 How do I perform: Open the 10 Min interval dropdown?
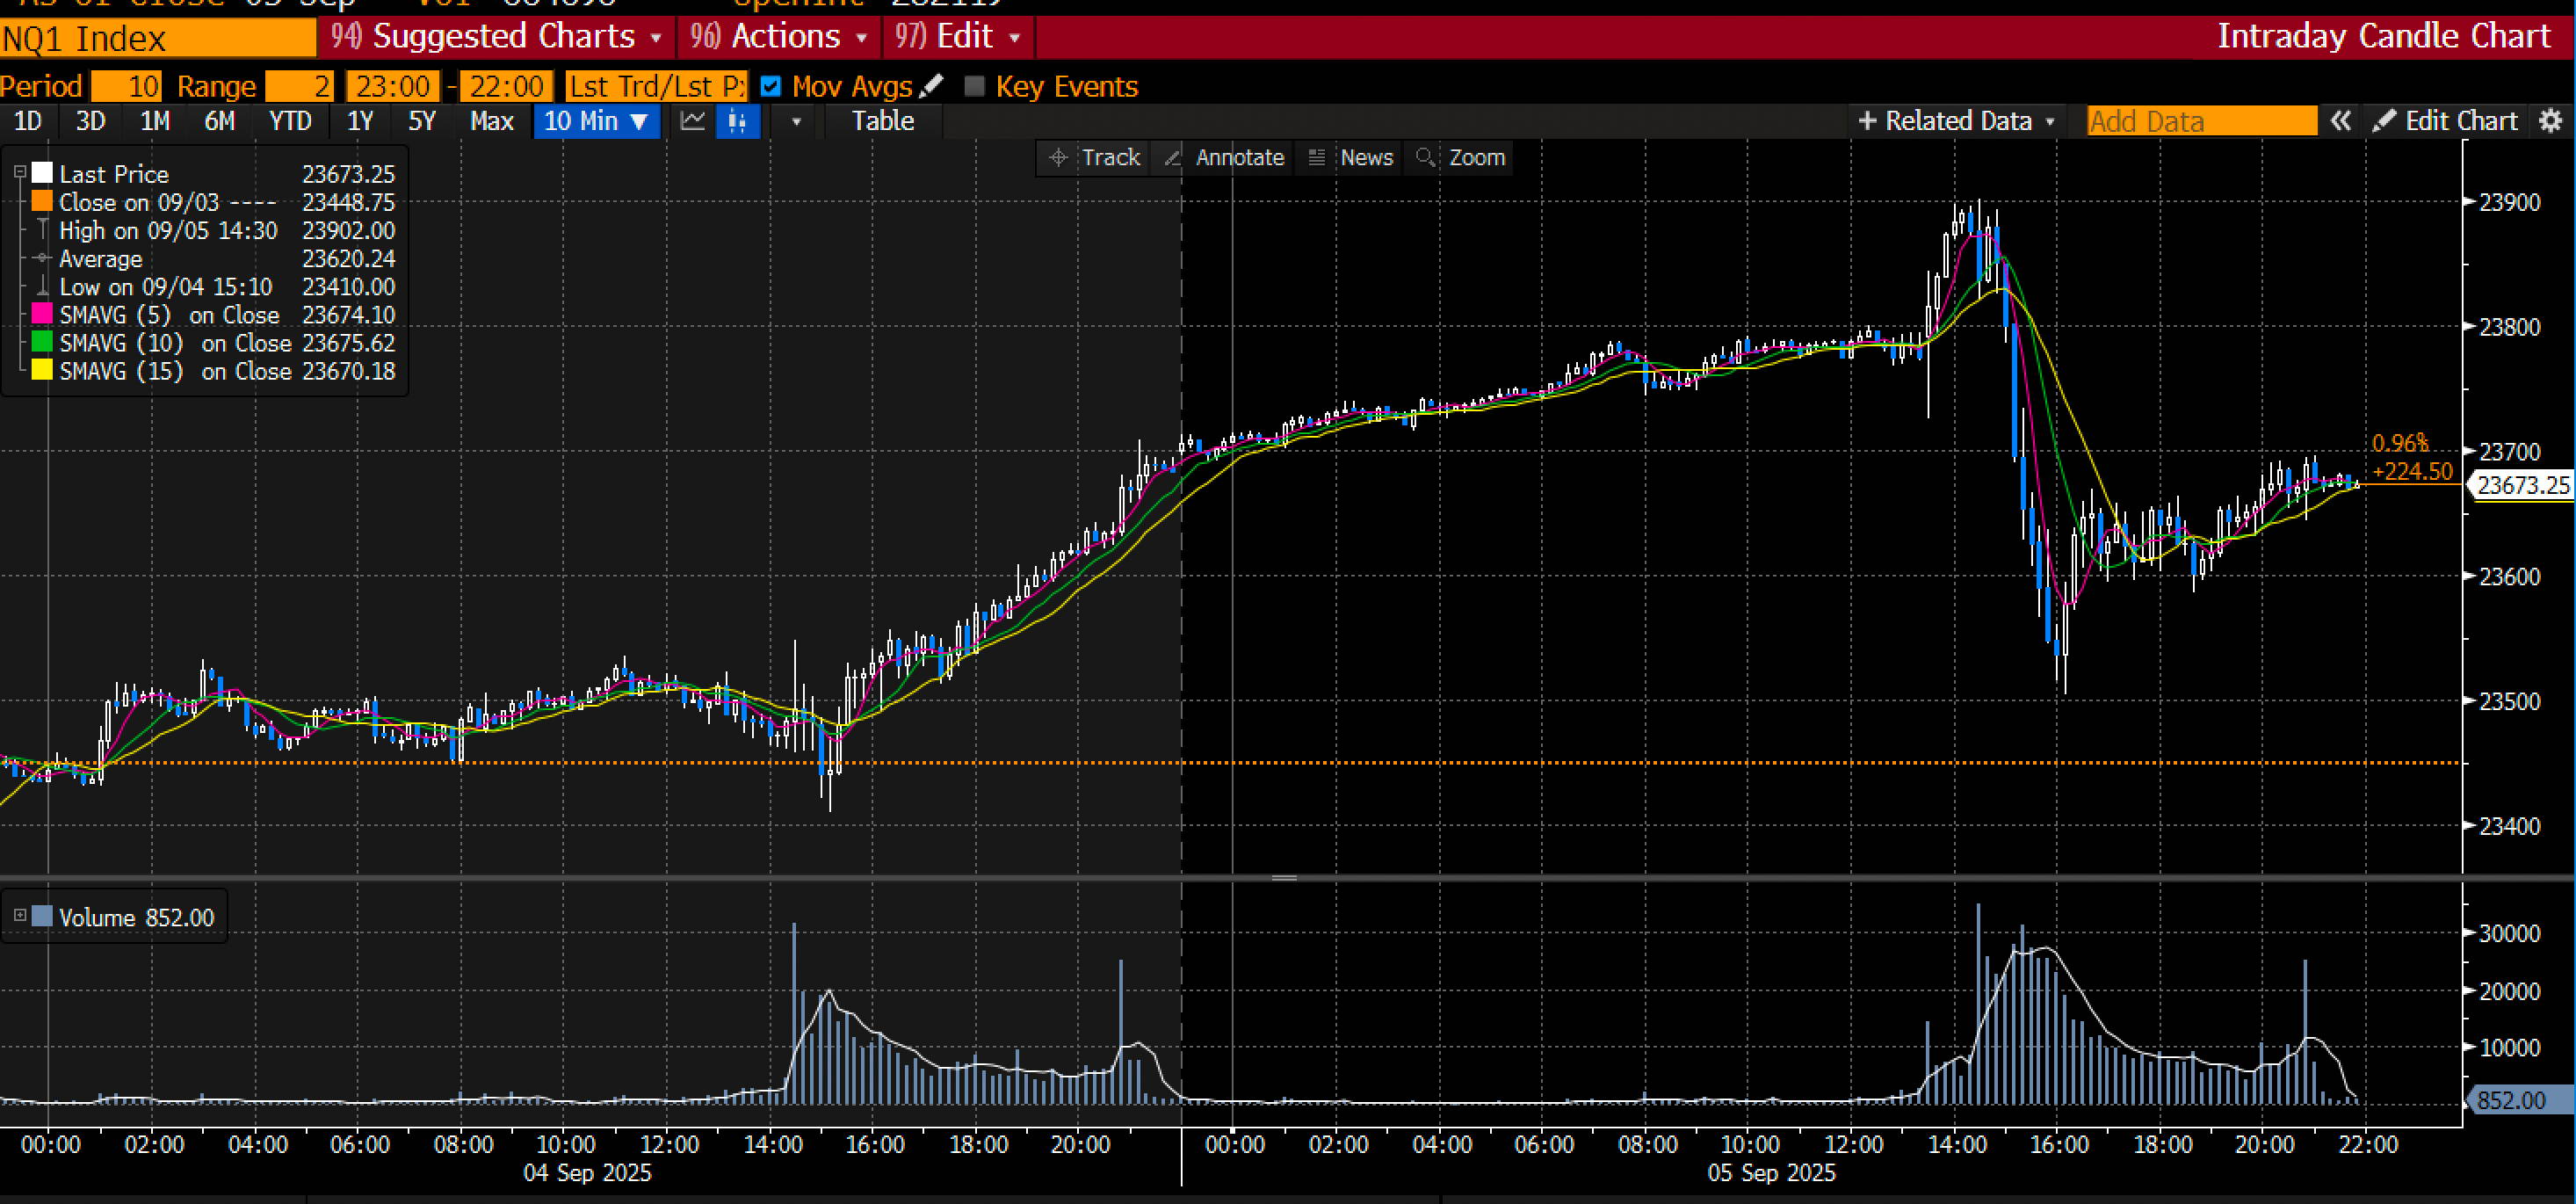click(597, 121)
